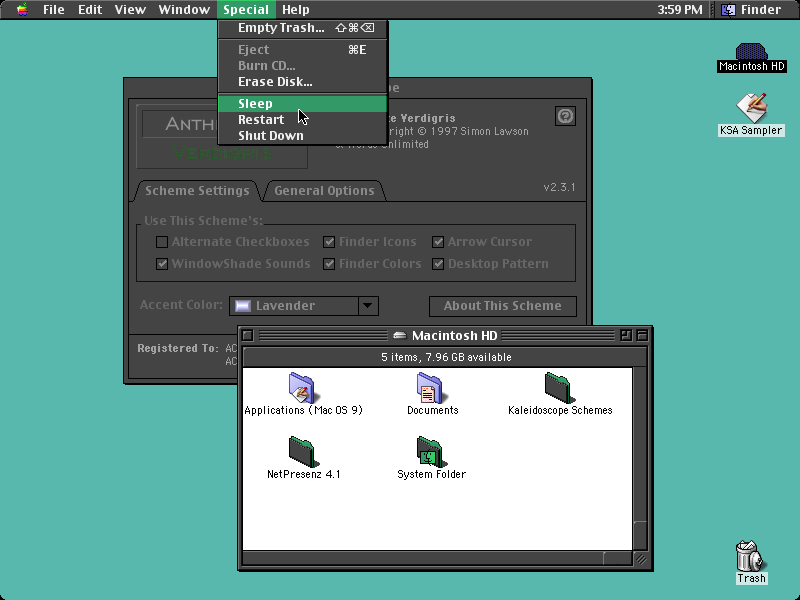Open the Macintosh HD desktop drive icon
This screenshot has height=600, width=800.
(751, 52)
